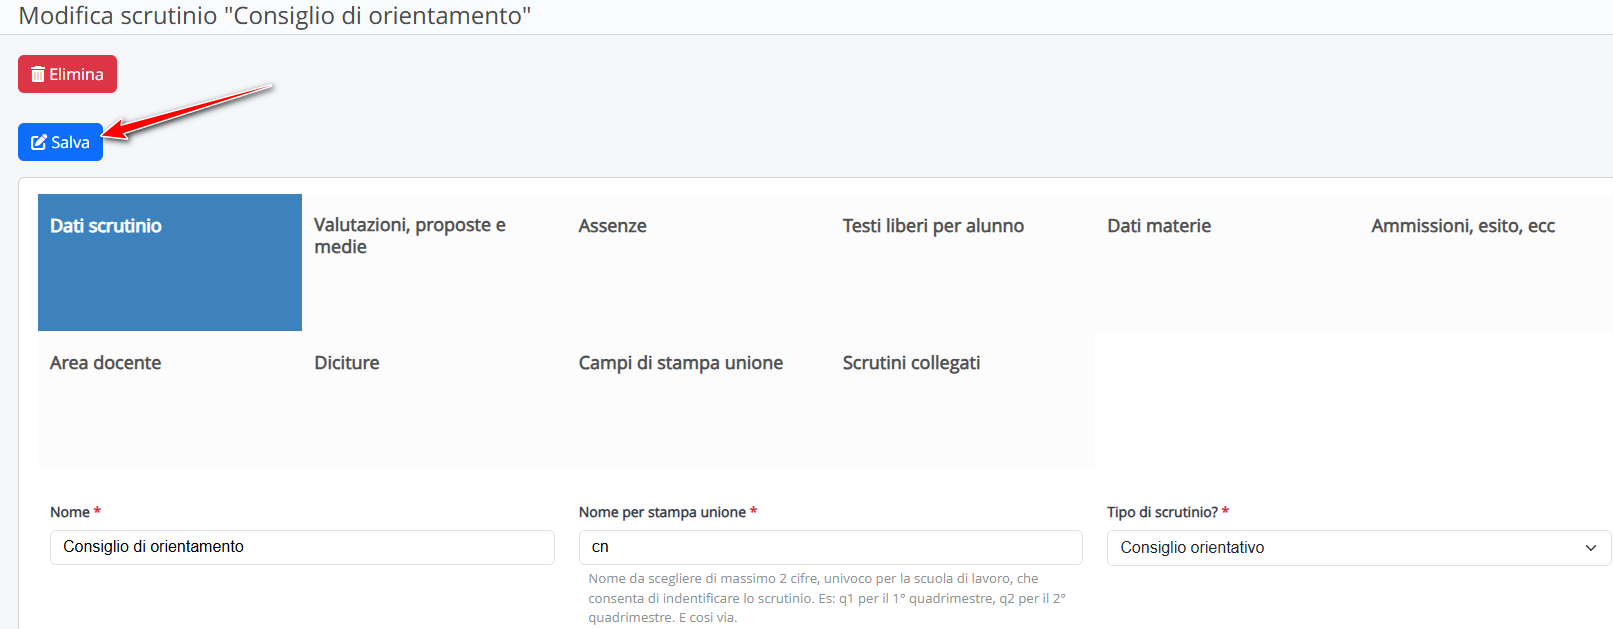Select the Campi di stampa unione tab
The width and height of the screenshot is (1613, 629).
tap(698, 399)
